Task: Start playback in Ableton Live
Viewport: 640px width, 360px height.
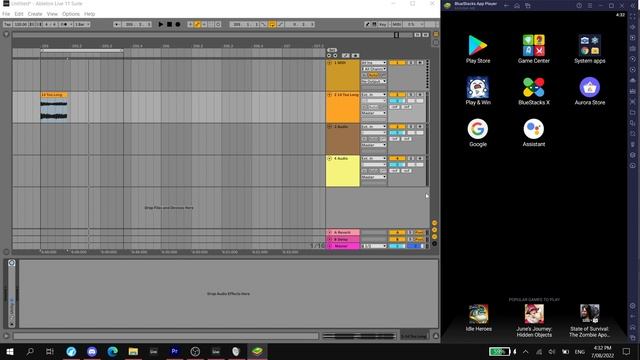Action: pyautogui.click(x=161, y=24)
